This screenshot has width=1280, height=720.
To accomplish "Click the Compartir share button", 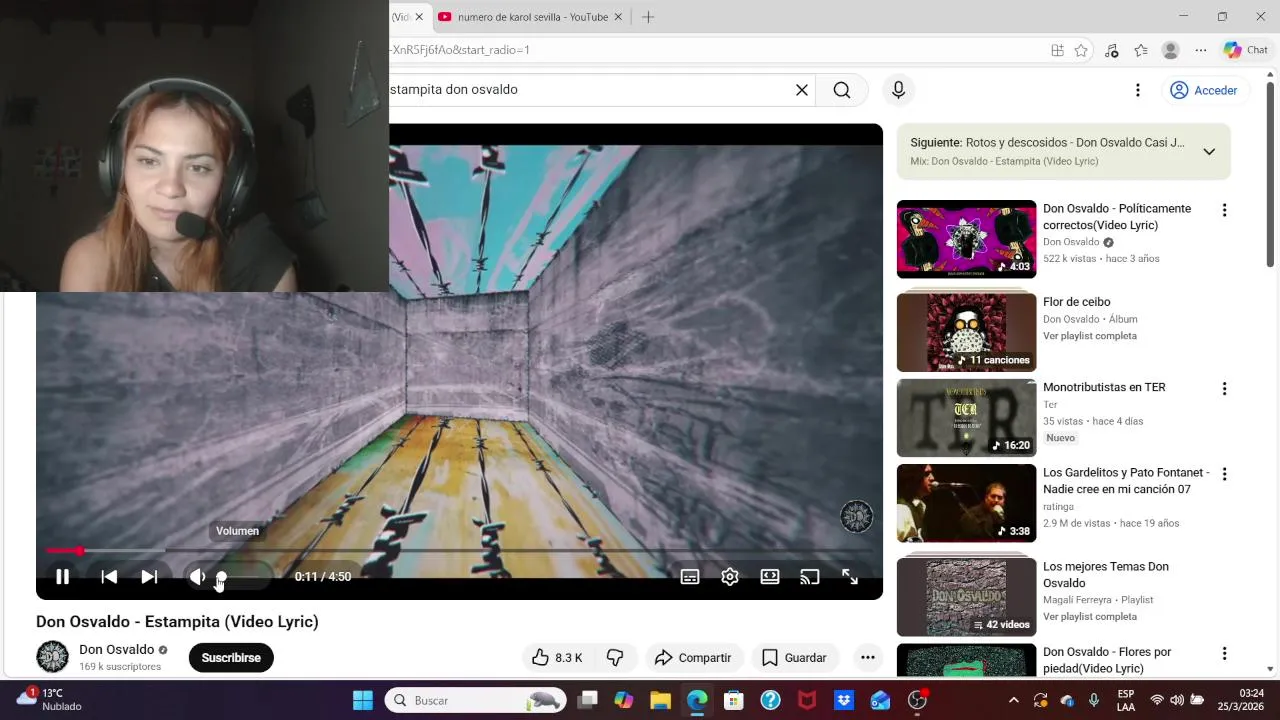I will pyautogui.click(x=693, y=658).
